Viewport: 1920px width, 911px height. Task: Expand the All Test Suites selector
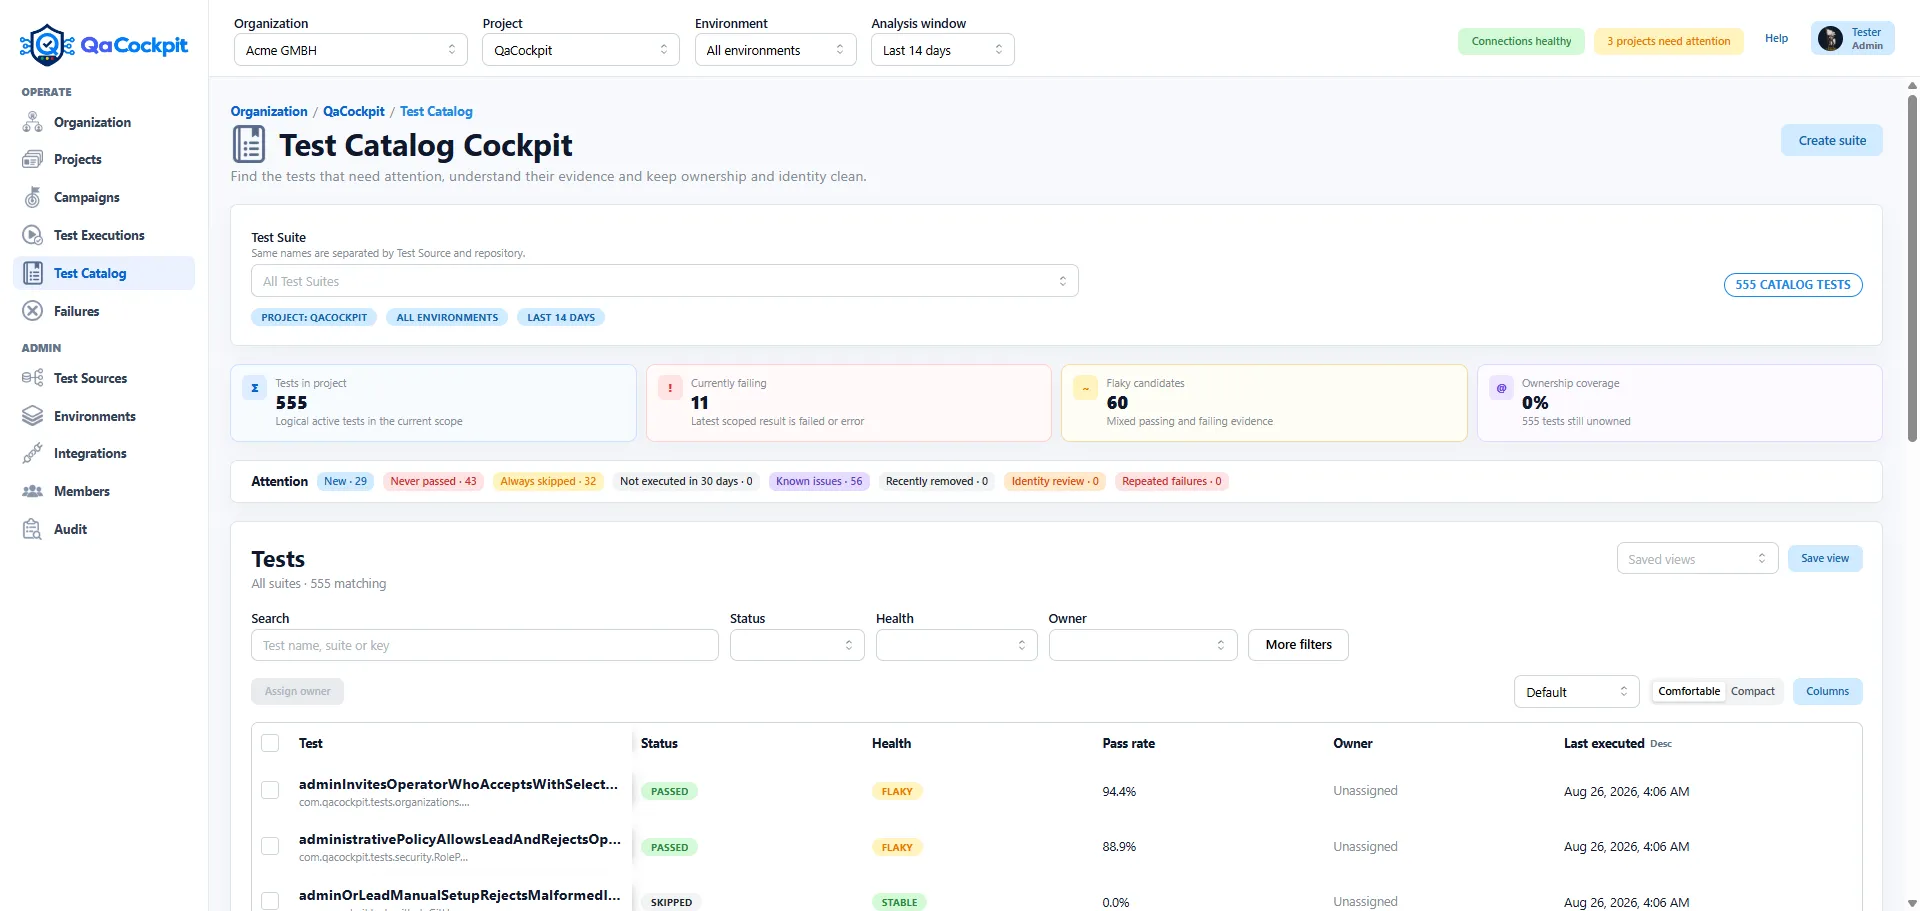point(665,281)
